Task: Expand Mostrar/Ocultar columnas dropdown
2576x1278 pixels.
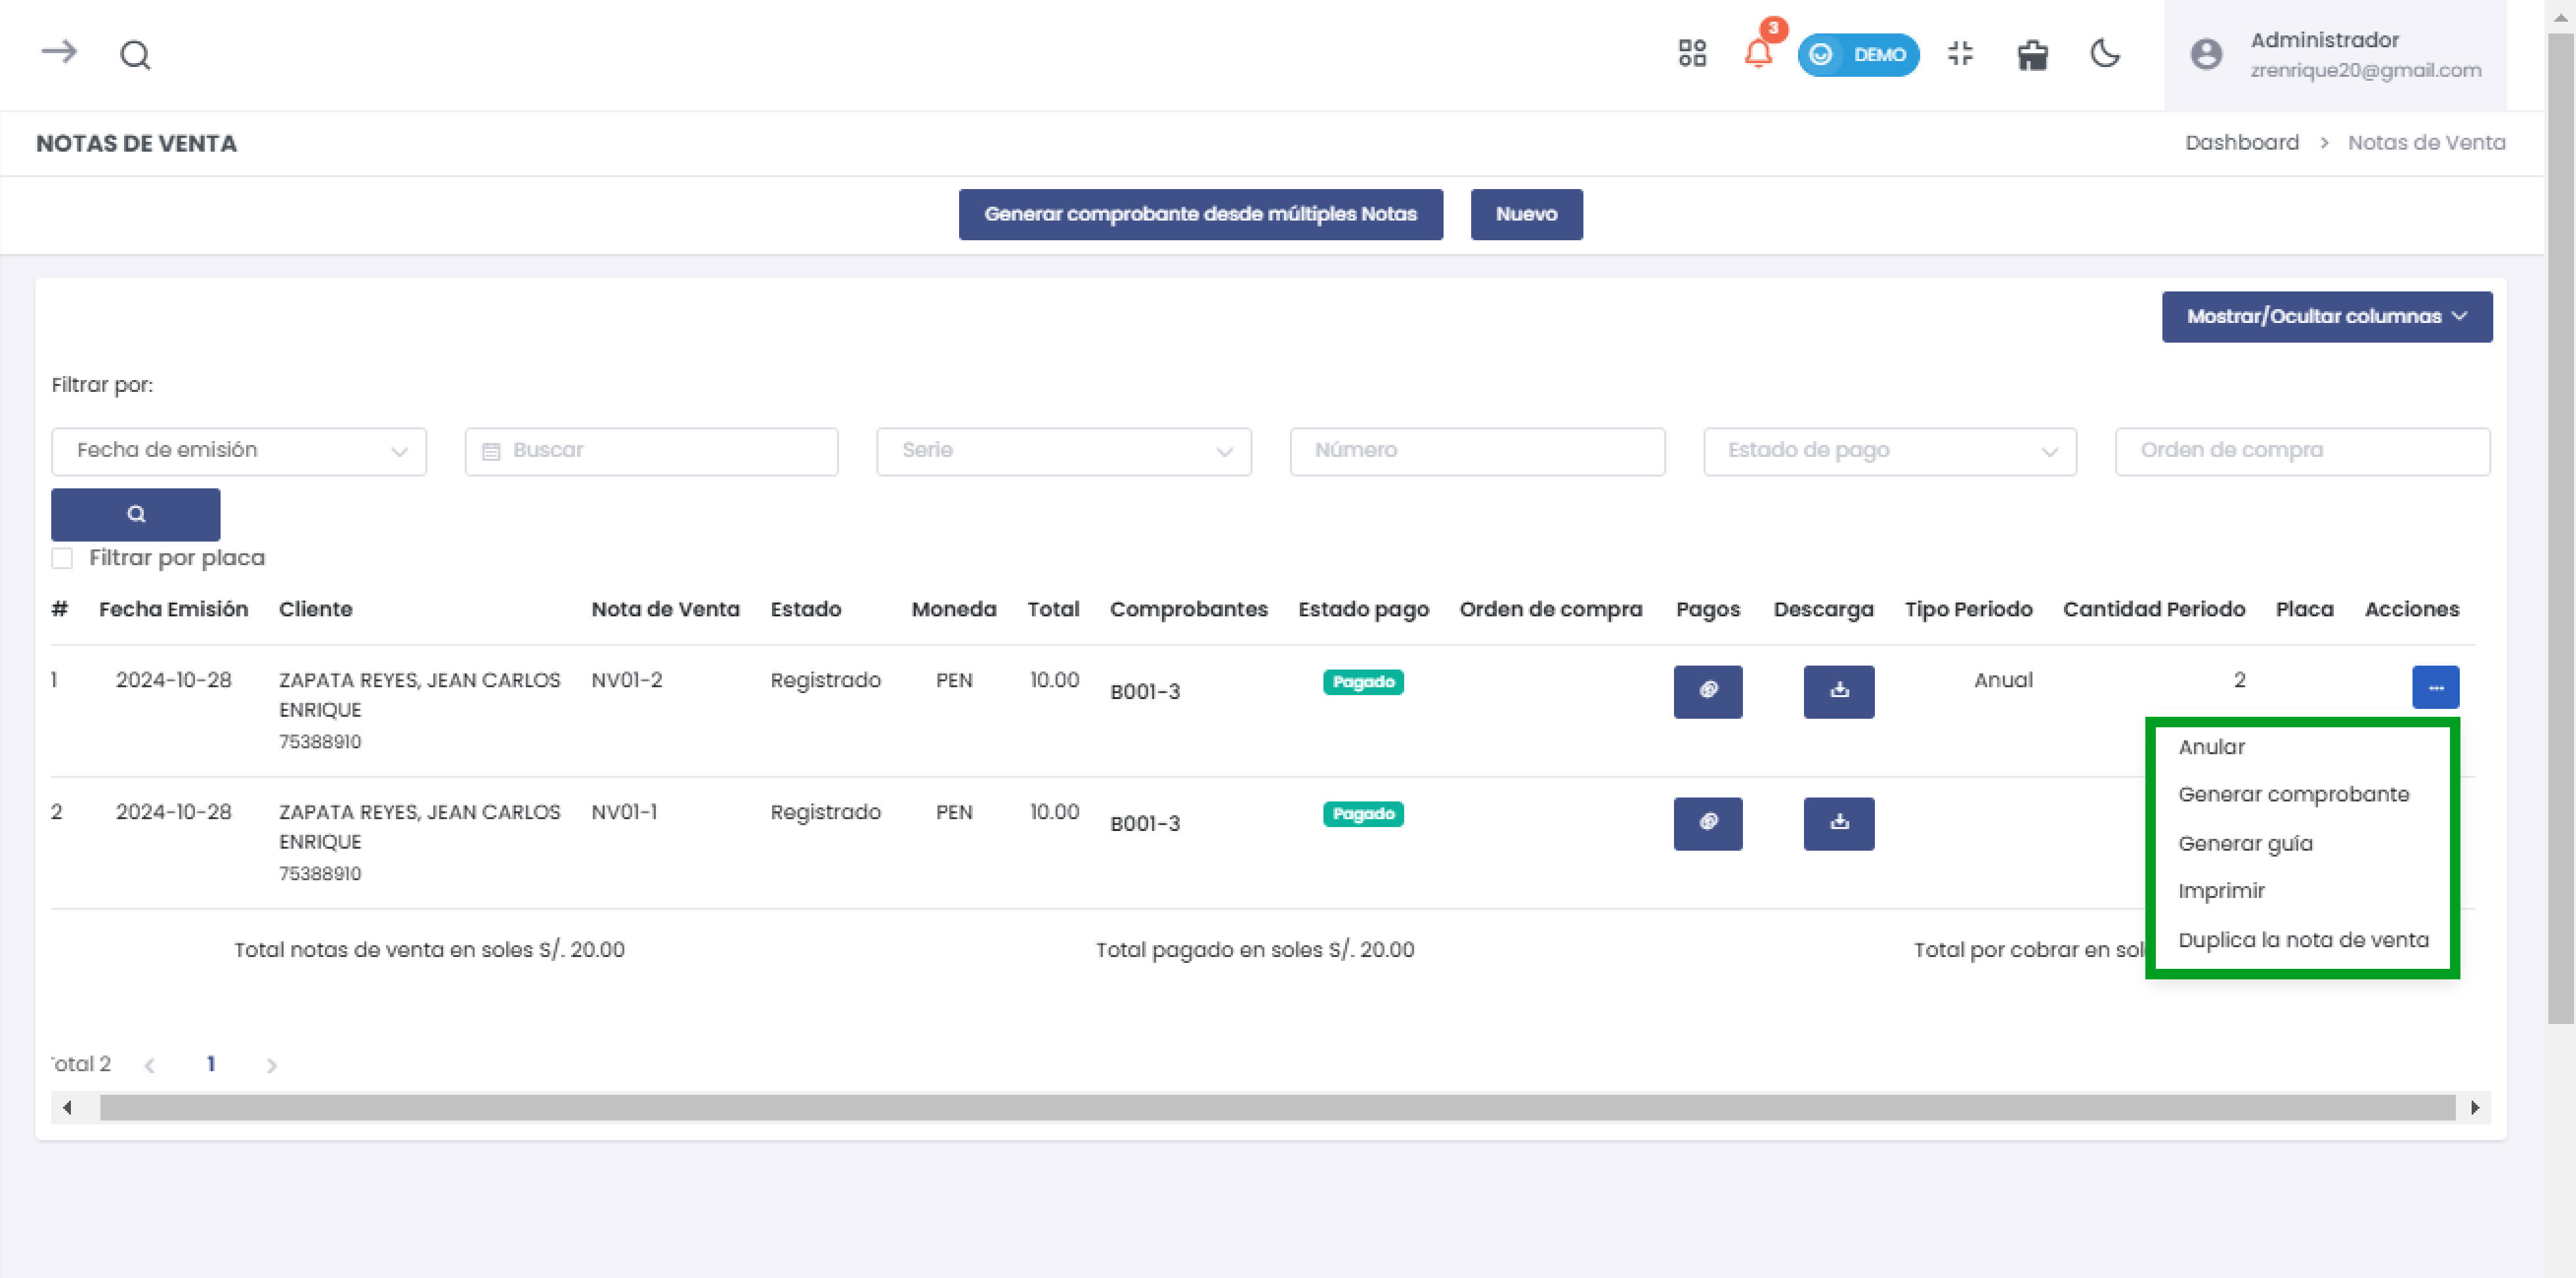Action: click(x=2325, y=315)
